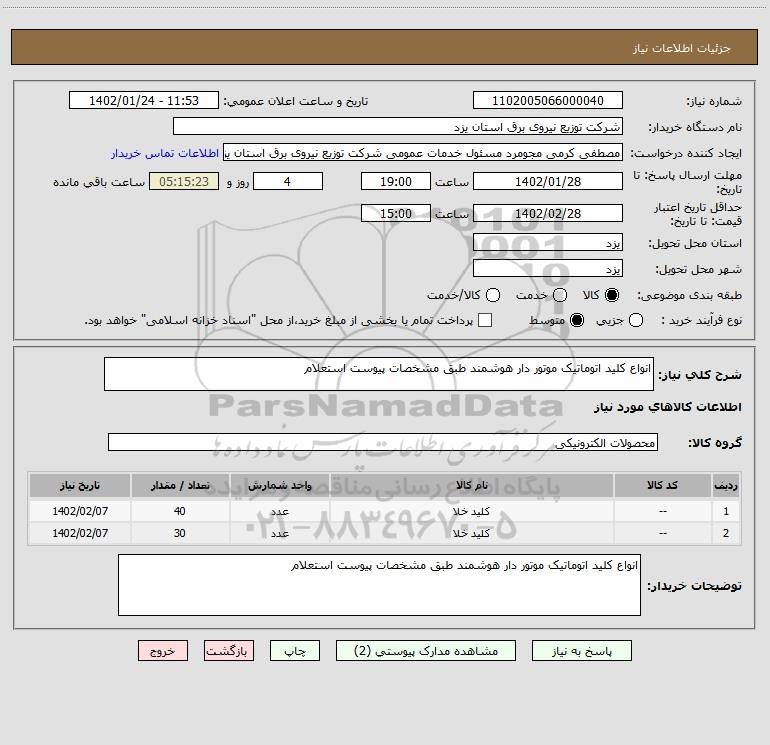Click the buyer notes text area توضیحات خریدار
Screen dimensions: 770x745
(379, 585)
